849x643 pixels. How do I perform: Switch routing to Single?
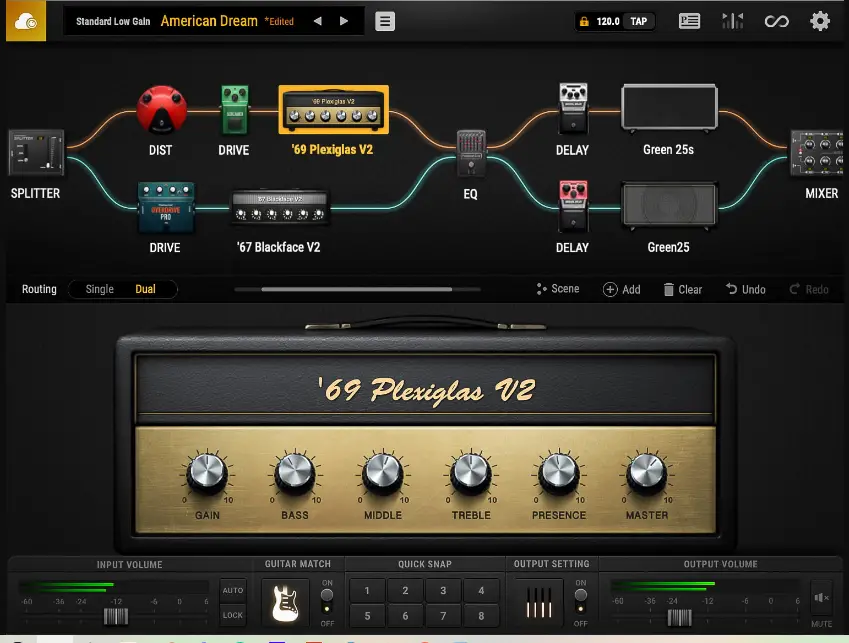click(x=100, y=289)
